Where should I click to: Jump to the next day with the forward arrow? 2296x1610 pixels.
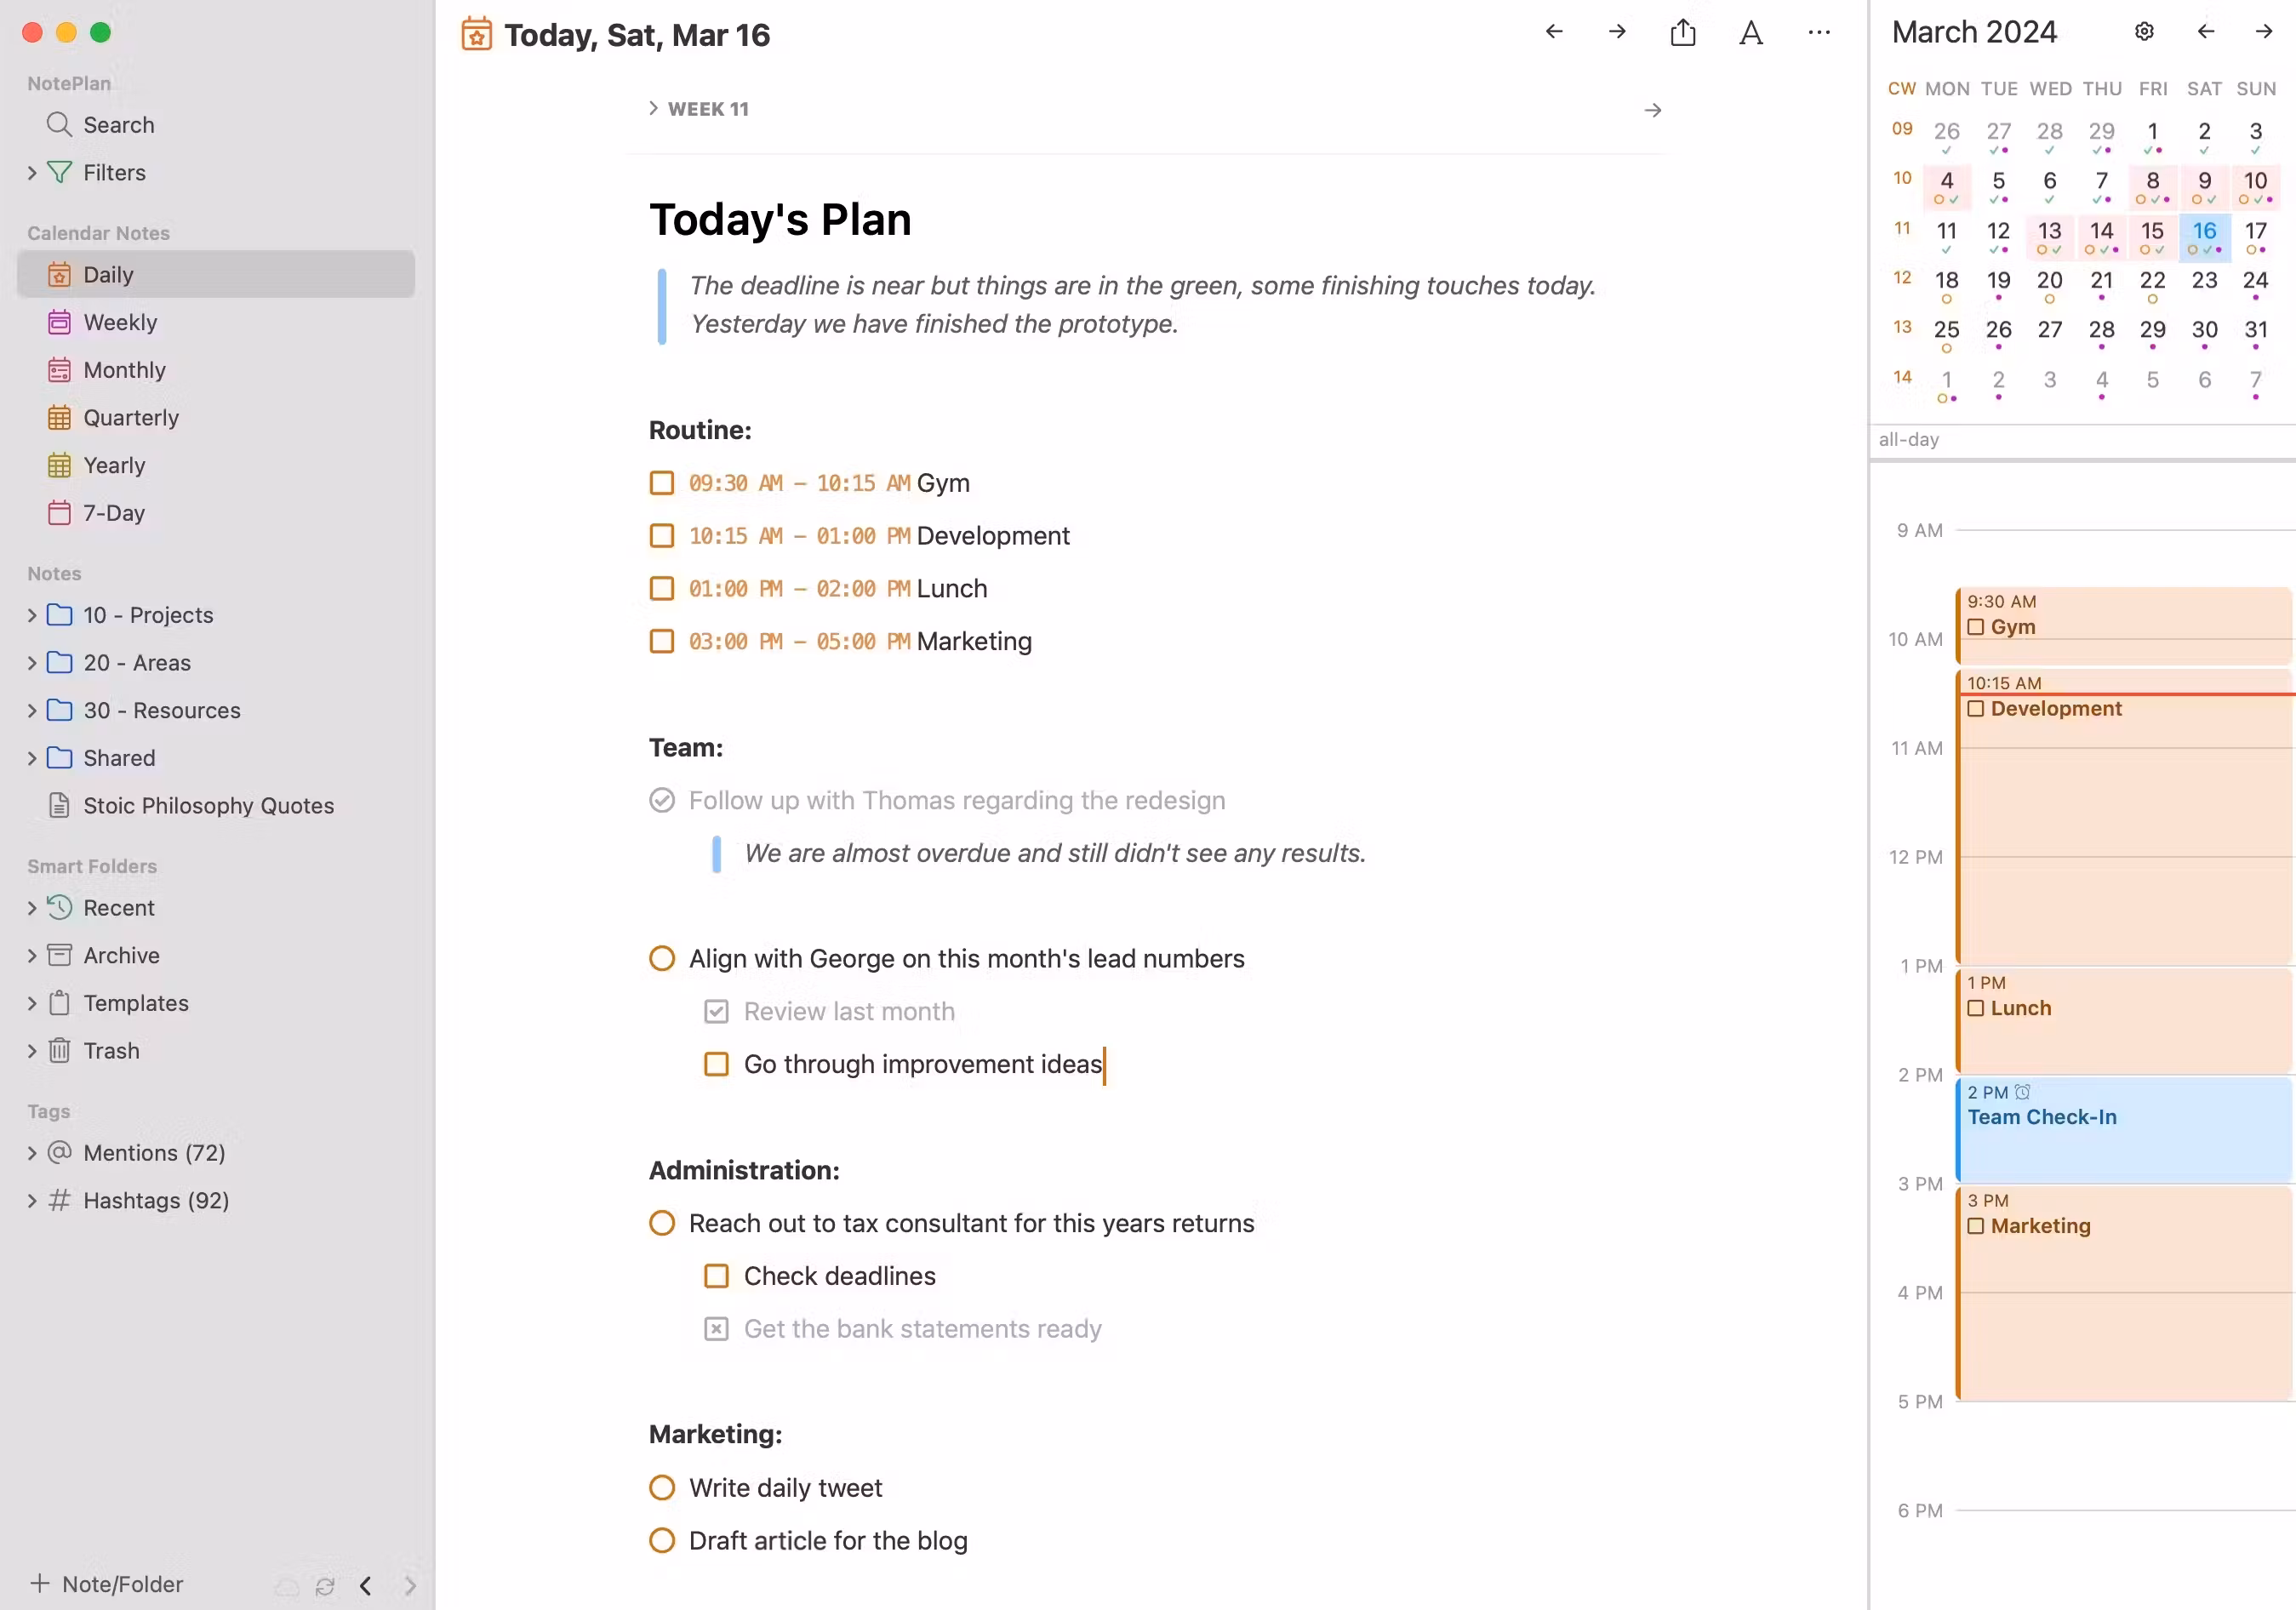1616,32
